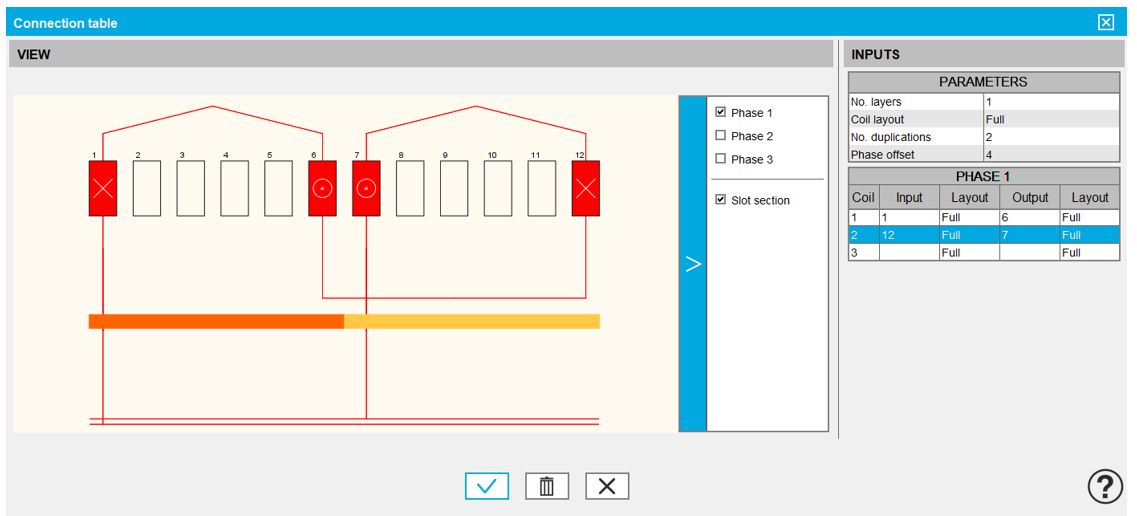Close the Connection table window
Image resolution: width=1137 pixels, height=516 pixels.
pyautogui.click(x=1105, y=23)
